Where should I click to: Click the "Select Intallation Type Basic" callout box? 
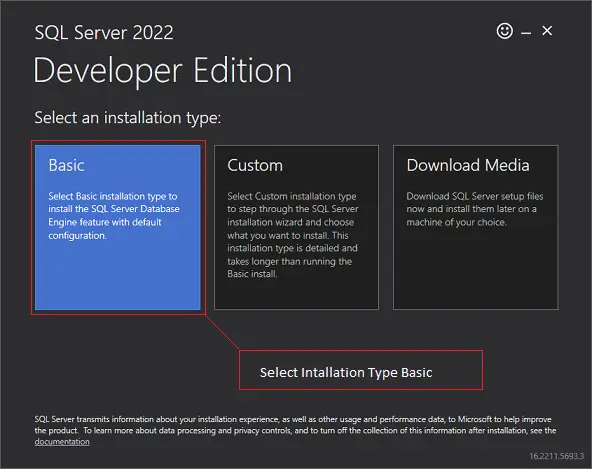361,370
